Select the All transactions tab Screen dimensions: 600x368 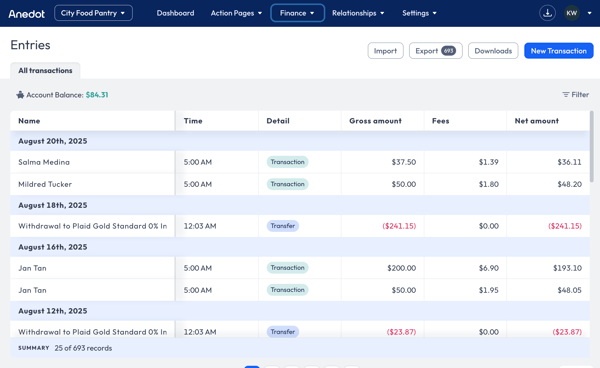45,70
